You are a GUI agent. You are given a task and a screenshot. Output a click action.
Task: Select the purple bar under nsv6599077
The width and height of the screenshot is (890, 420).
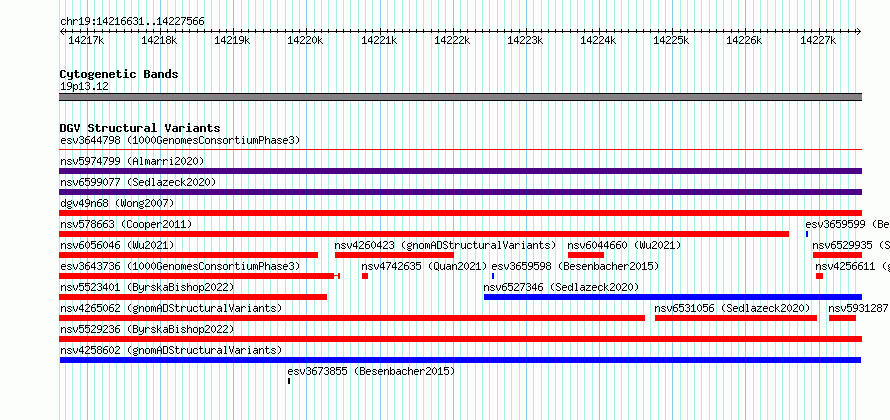tap(460, 192)
